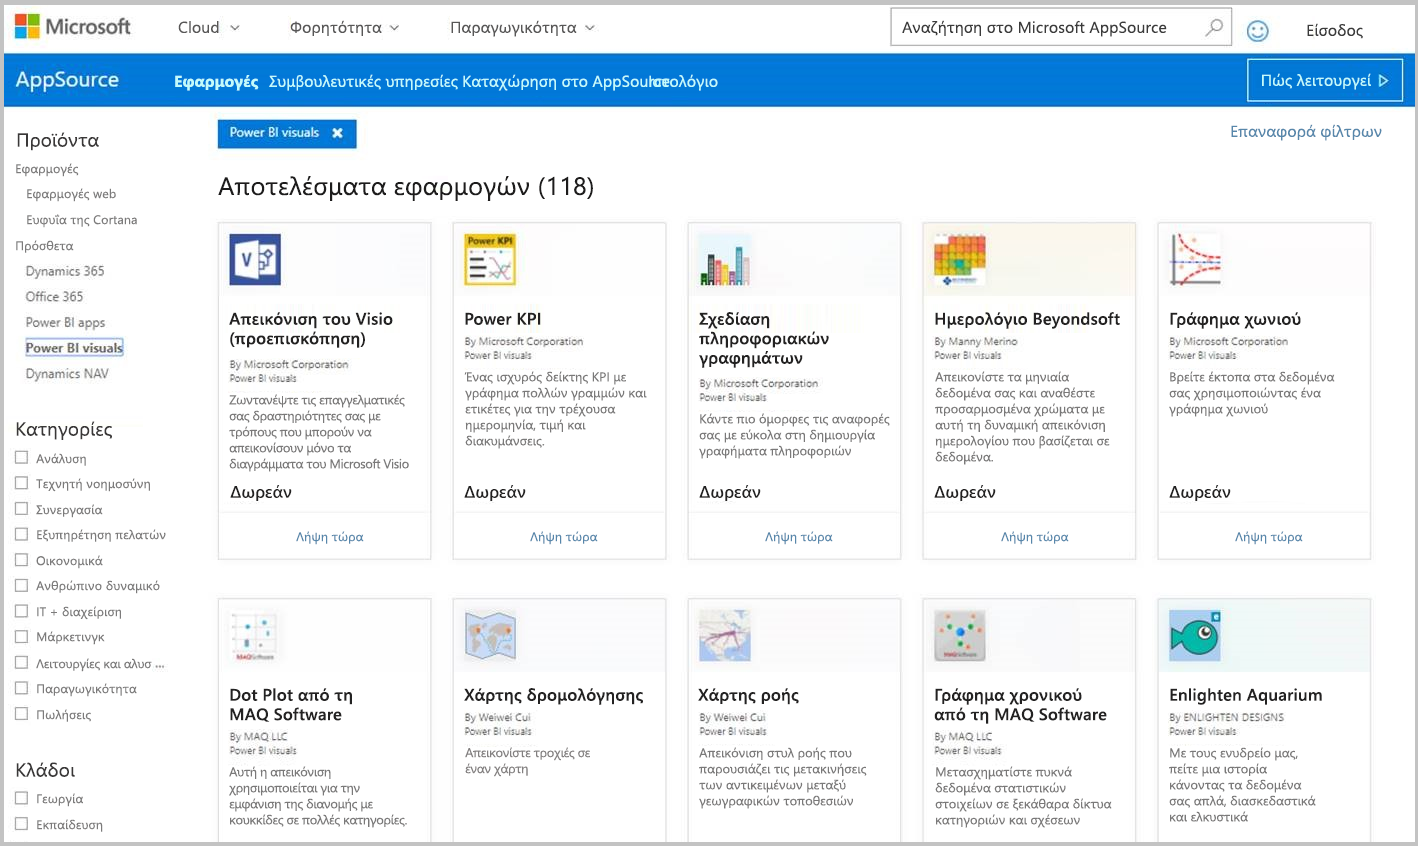Open the Power KPI card title

point(502,319)
